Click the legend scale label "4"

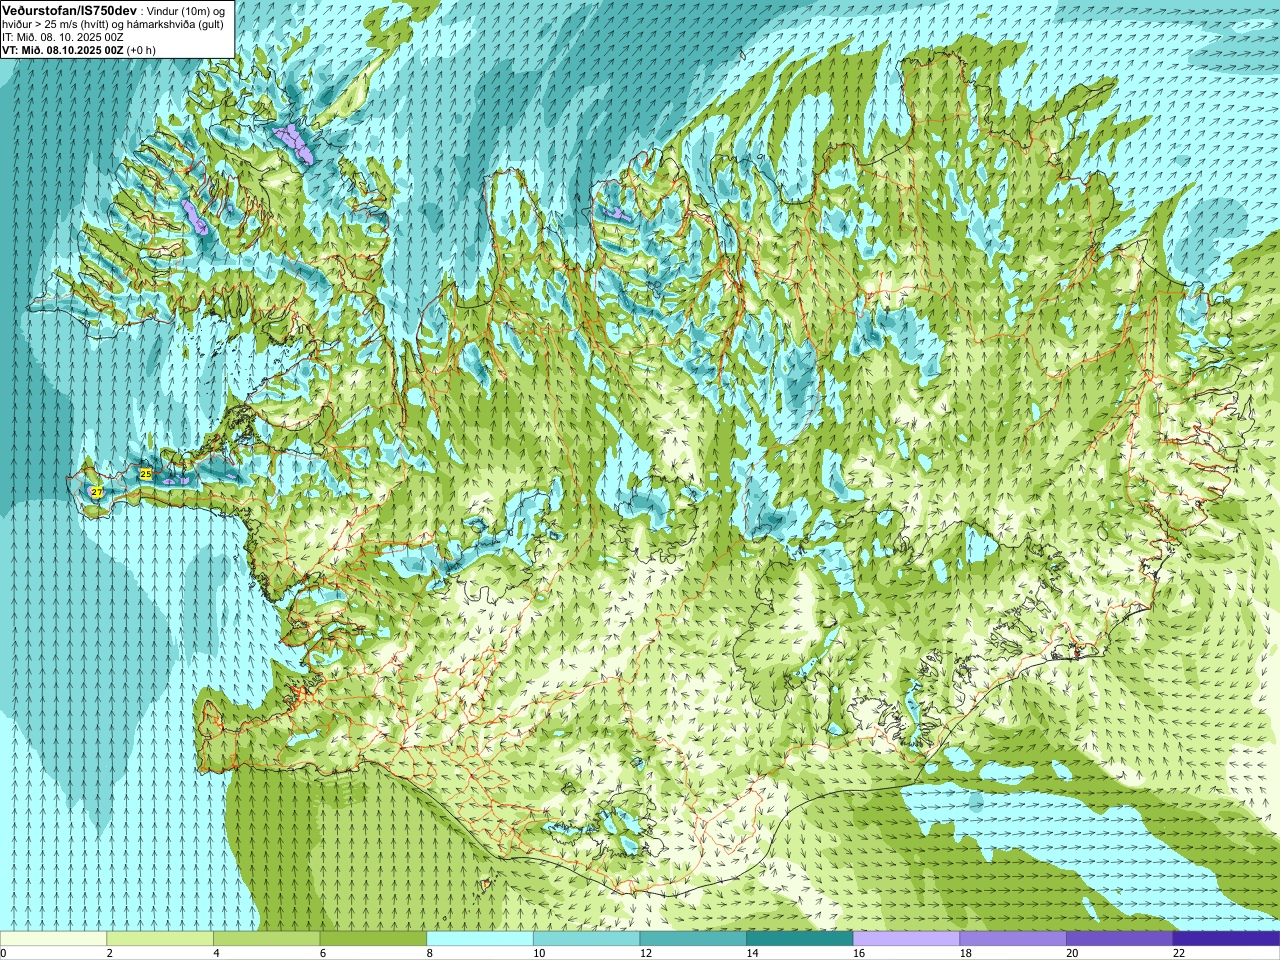point(216,953)
